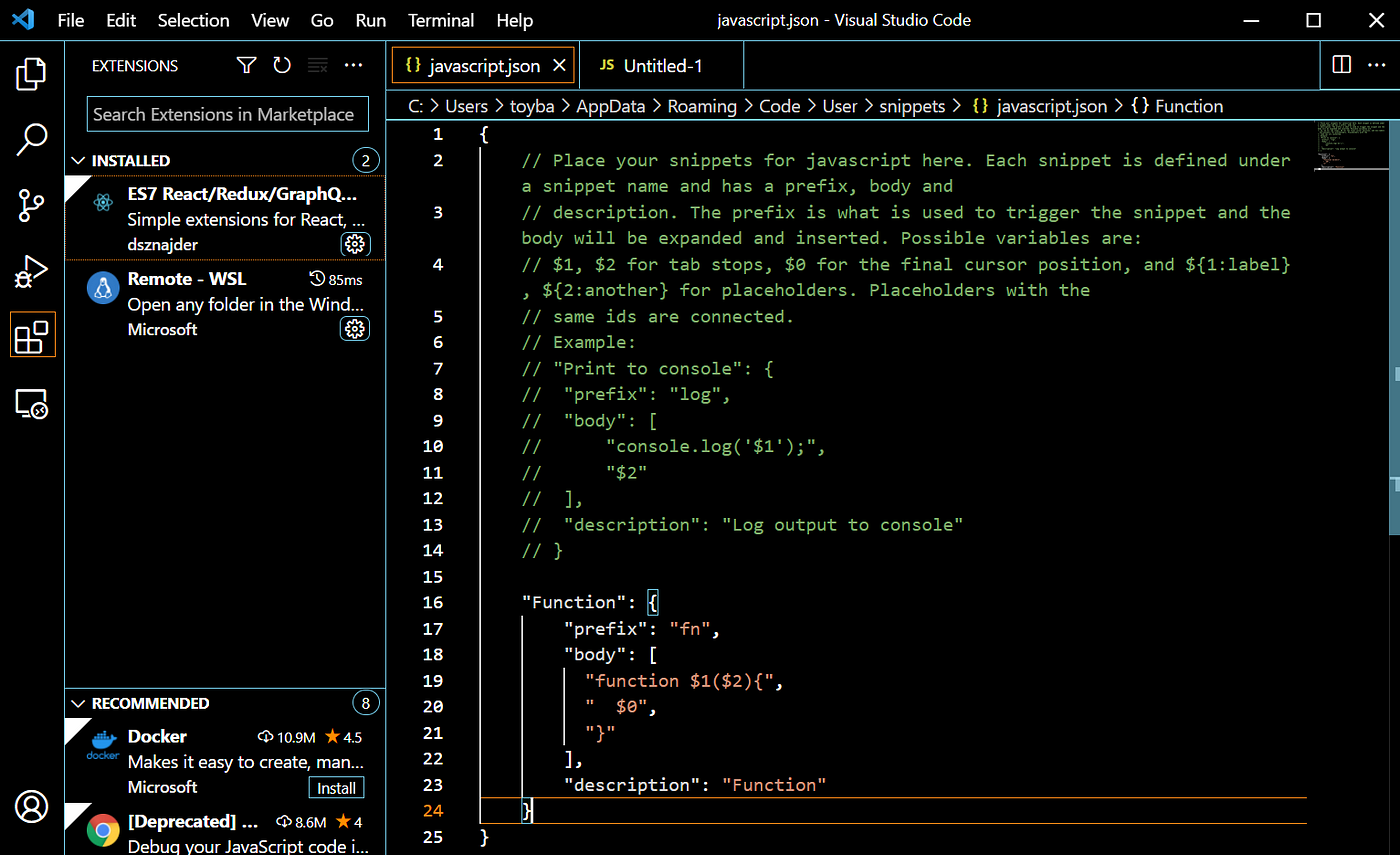Select the Users breadcrumb segment

click(466, 106)
